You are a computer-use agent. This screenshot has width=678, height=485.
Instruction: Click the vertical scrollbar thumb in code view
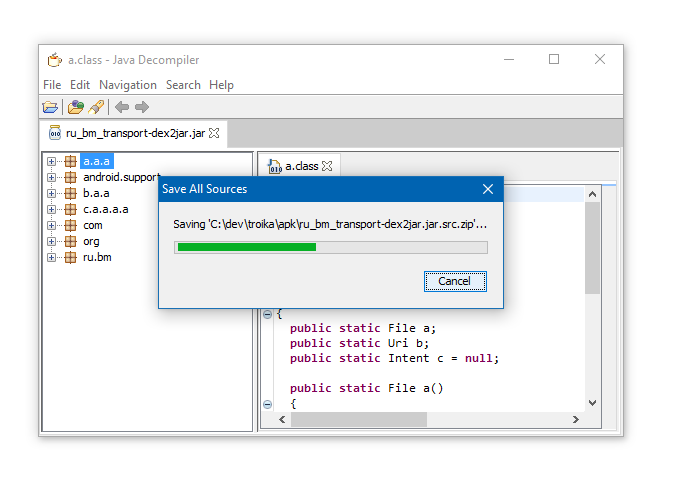point(592,248)
